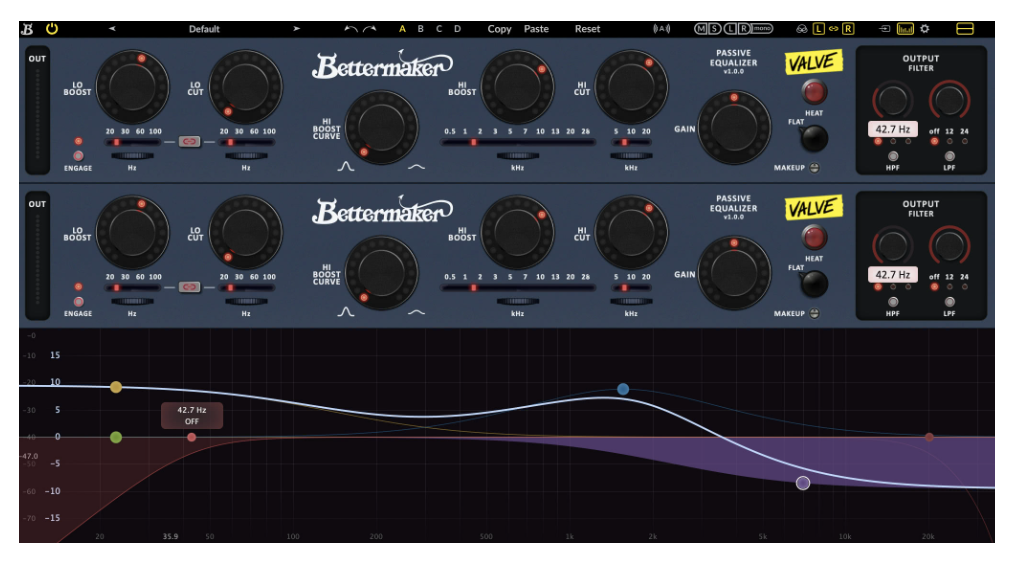Click the bottom unit red HEAT button
The height and width of the screenshot is (563, 1017).
(815, 238)
